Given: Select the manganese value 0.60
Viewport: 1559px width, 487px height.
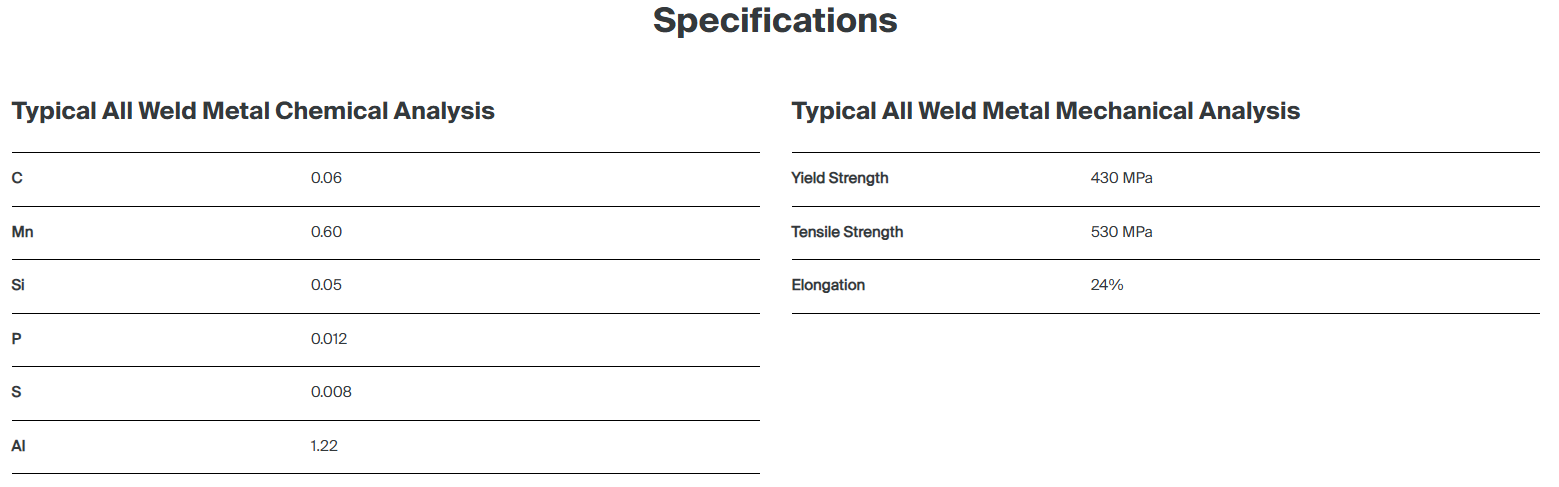Looking at the screenshot, I should pyautogui.click(x=326, y=232).
